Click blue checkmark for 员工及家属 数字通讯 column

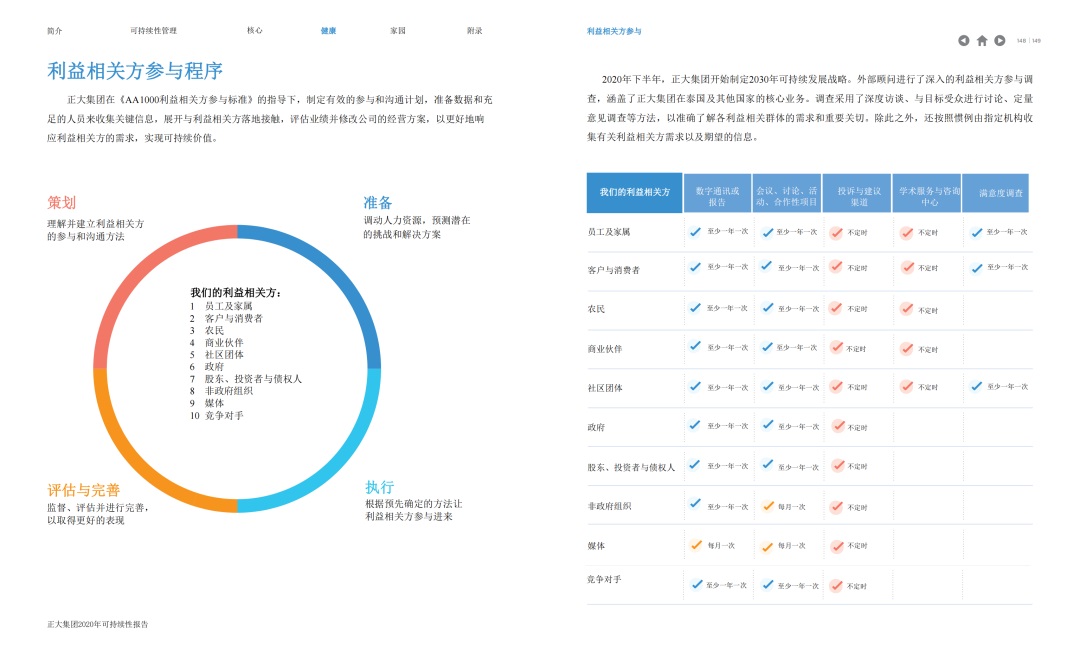tap(696, 231)
